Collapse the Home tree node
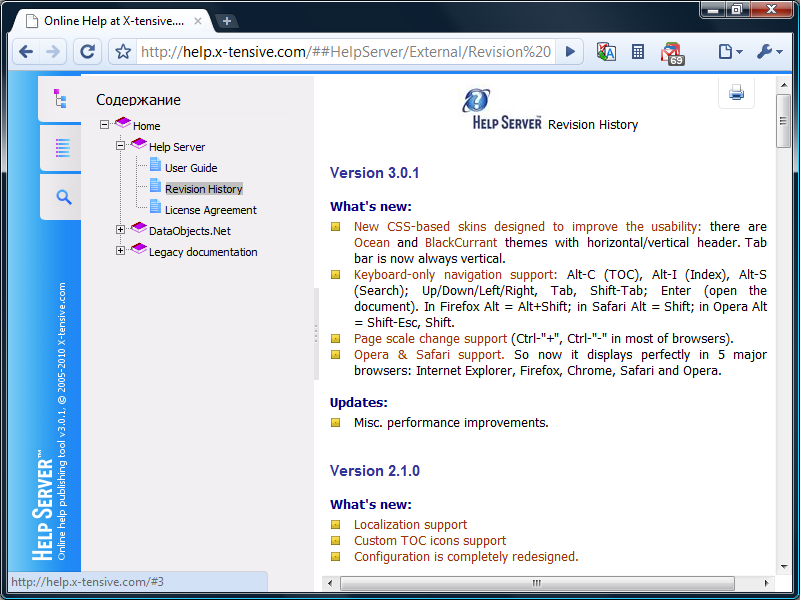Screen dimensions: 800x600 point(105,124)
